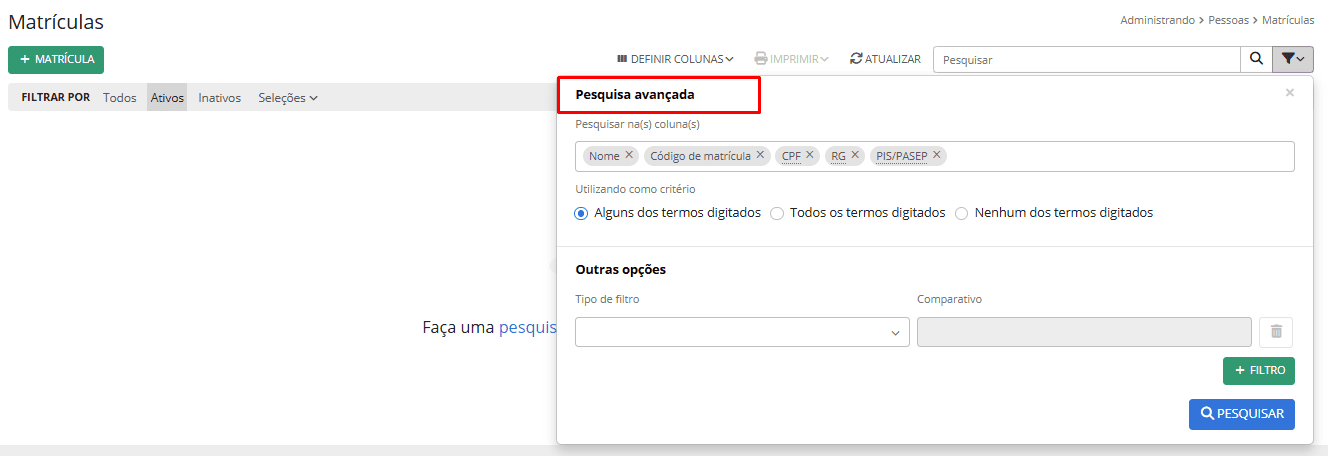Click the trash delete filter icon
The image size is (1328, 456).
coord(1276,332)
